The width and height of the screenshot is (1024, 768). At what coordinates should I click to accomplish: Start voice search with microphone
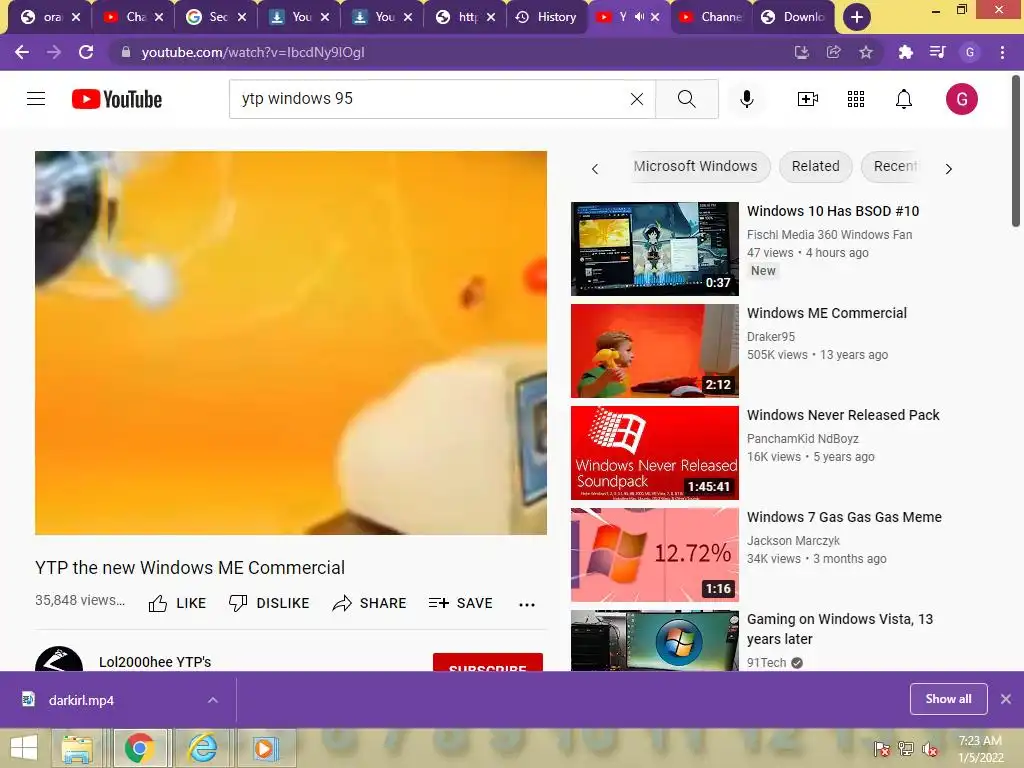click(x=746, y=99)
